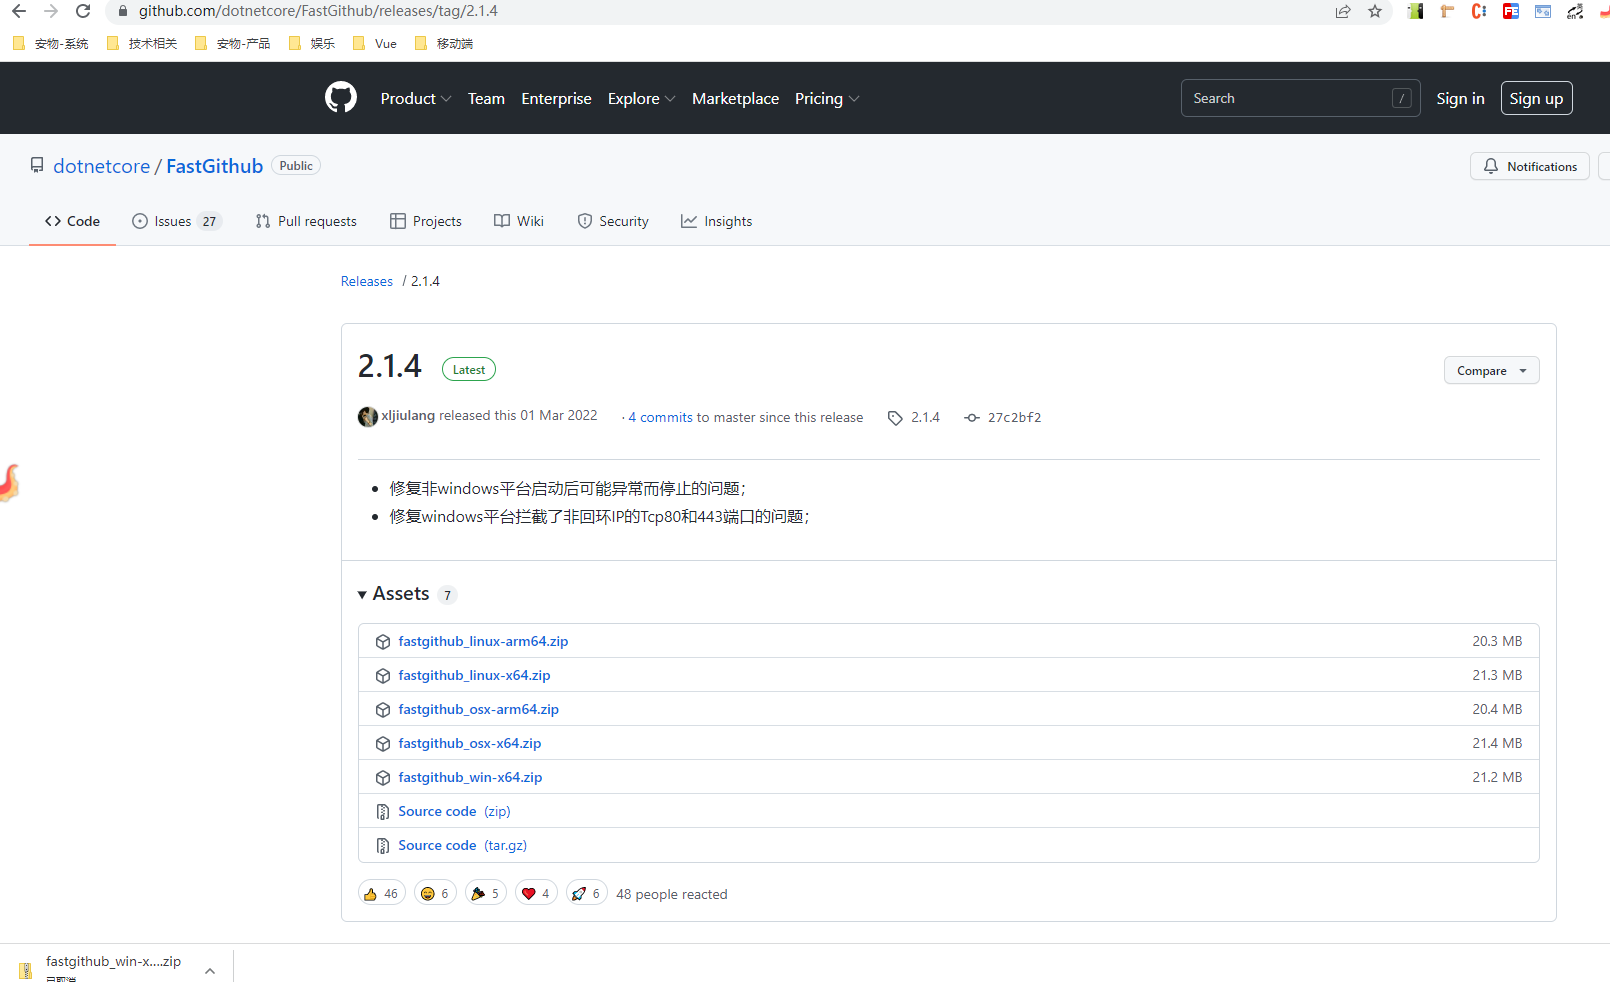Click the Public repository label
The image size is (1610, 982).
296,166
